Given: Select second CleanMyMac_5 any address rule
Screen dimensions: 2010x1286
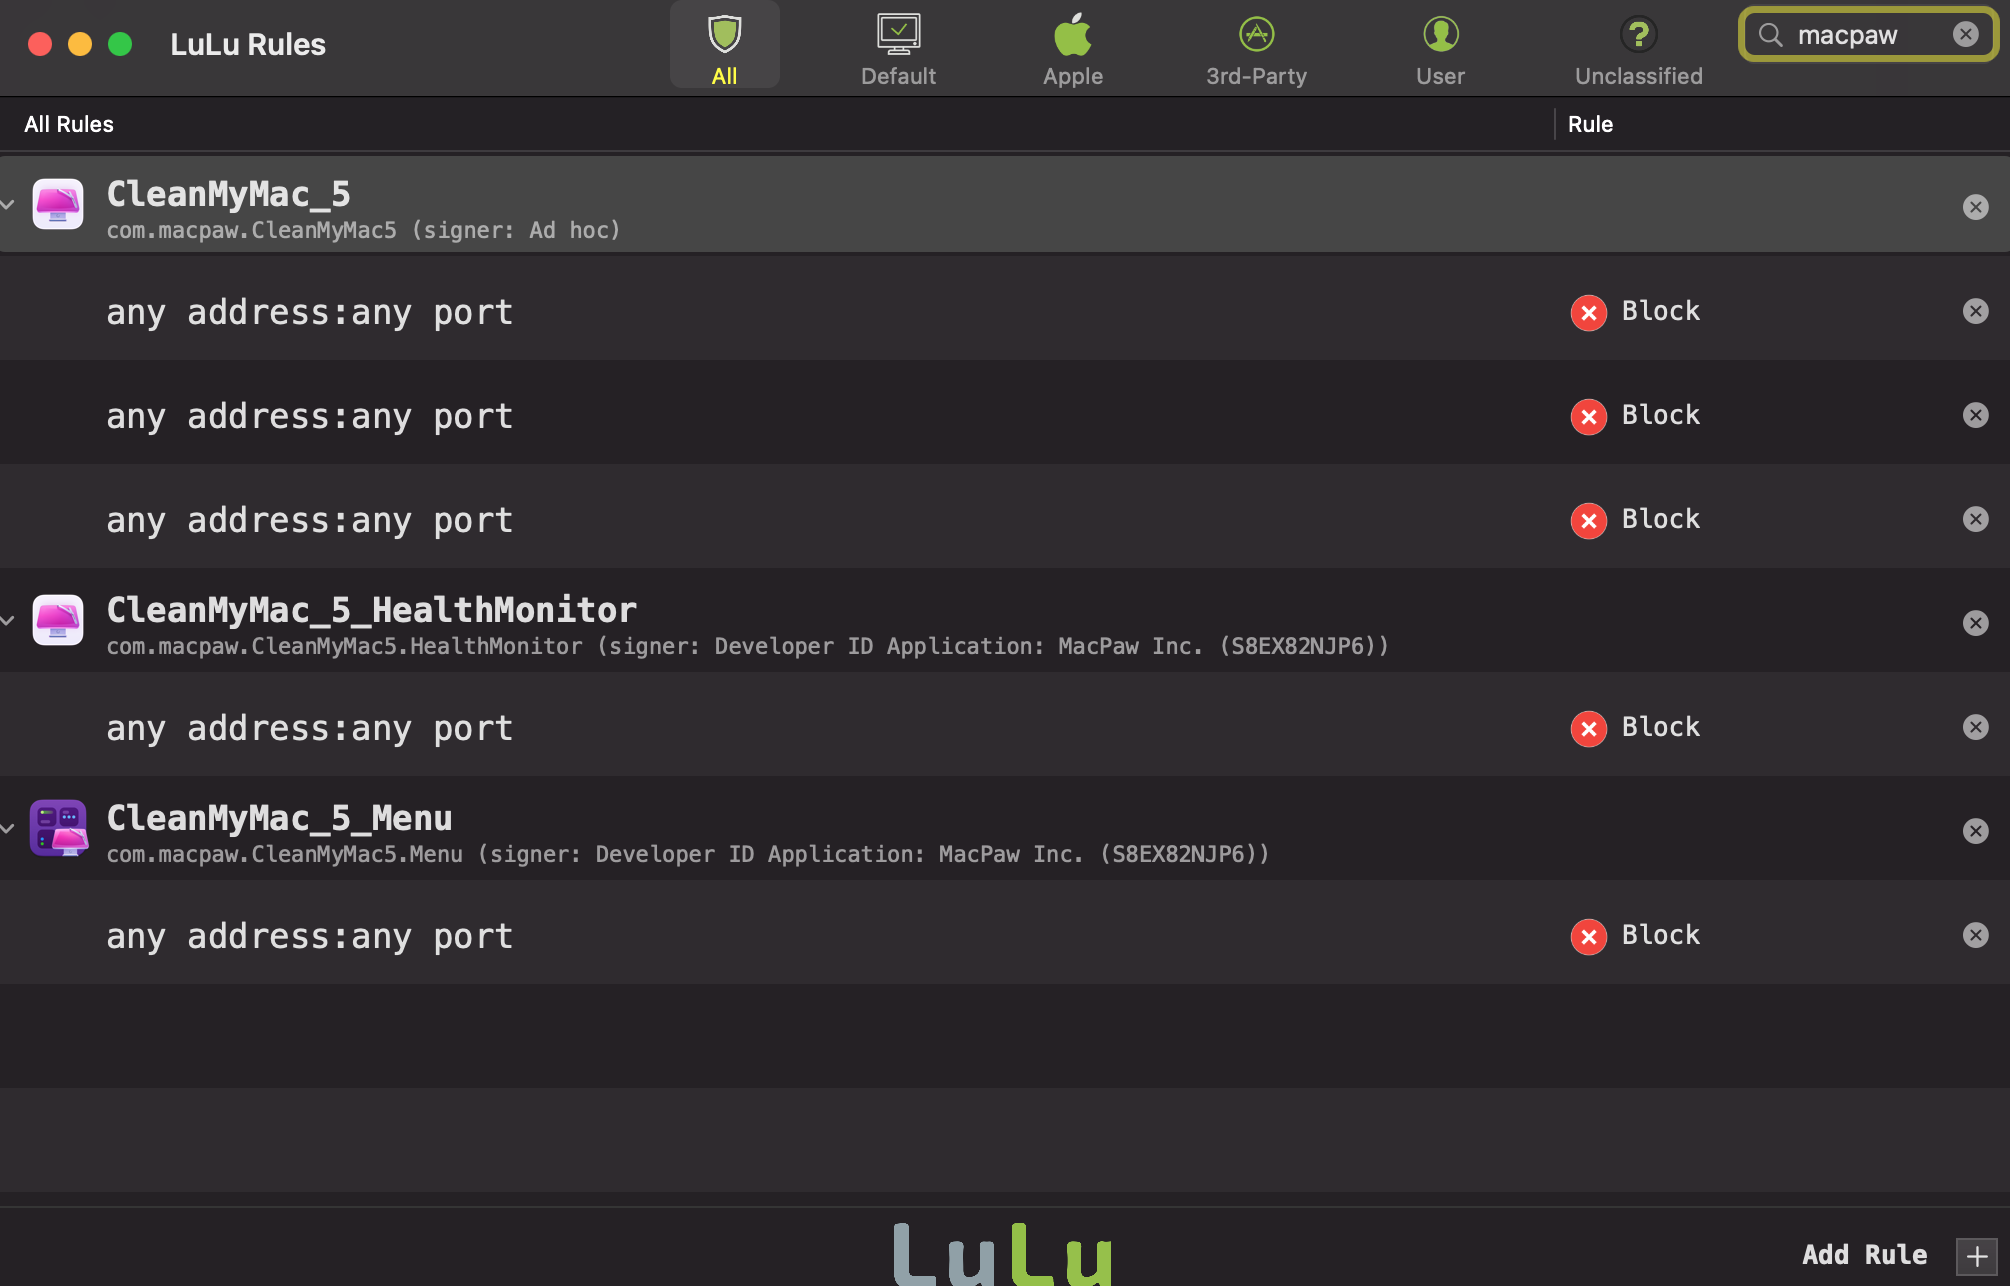Looking at the screenshot, I should 309,416.
